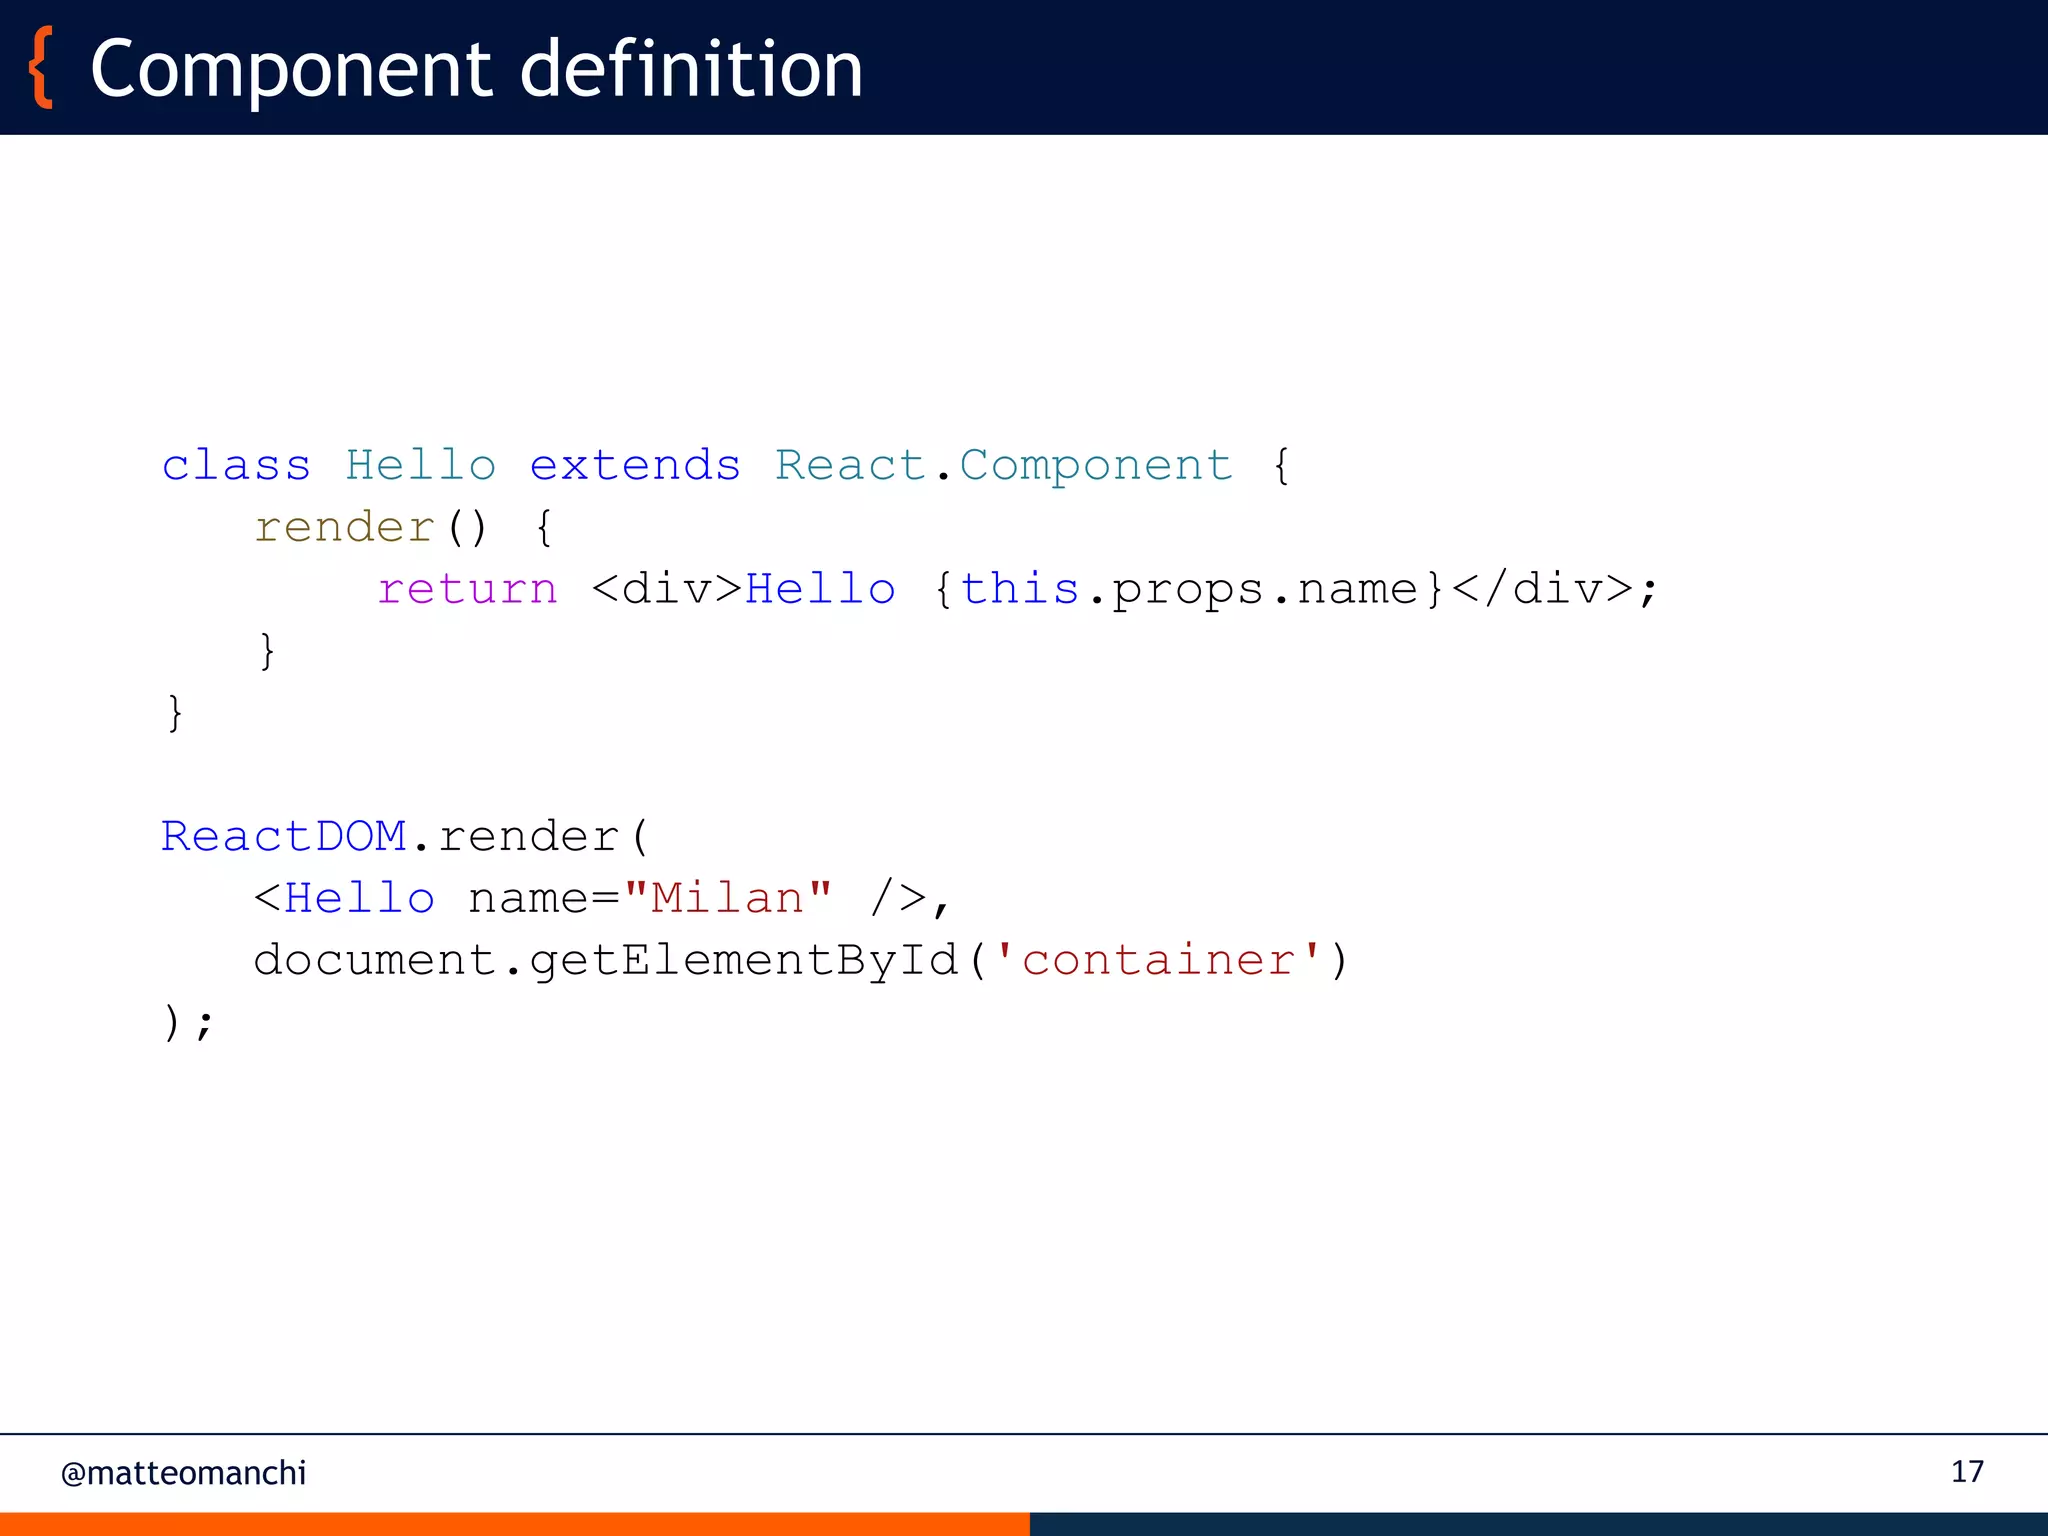Click the 'render() {' code line
Viewport: 2048px width, 1536px height.
coord(404,527)
